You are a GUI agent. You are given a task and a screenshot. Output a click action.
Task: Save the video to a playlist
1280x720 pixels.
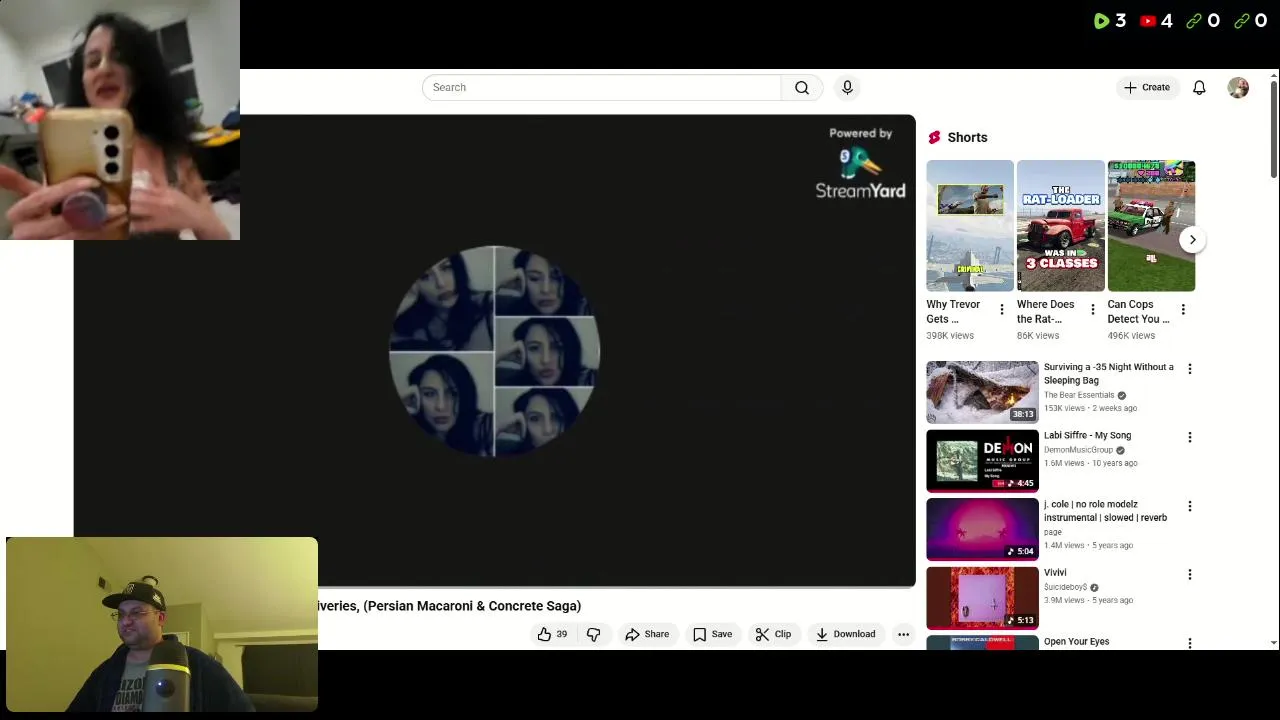click(x=713, y=634)
